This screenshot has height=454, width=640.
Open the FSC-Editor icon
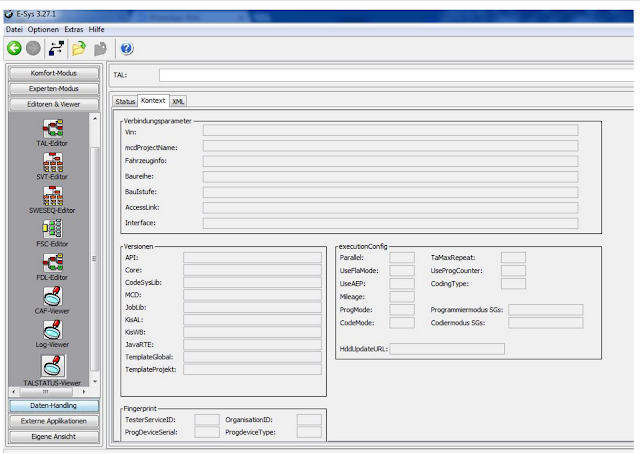tap(53, 229)
